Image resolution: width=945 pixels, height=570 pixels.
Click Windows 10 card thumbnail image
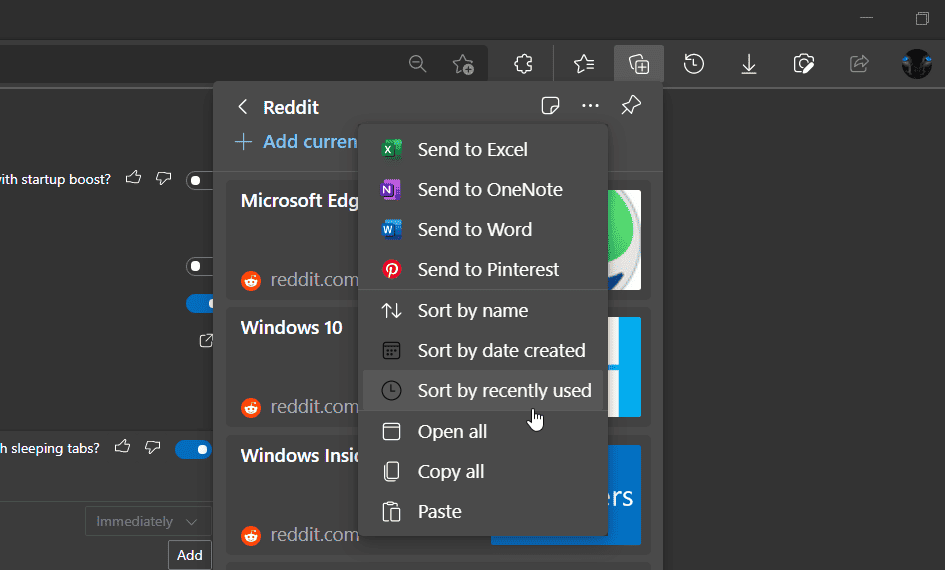coord(624,367)
